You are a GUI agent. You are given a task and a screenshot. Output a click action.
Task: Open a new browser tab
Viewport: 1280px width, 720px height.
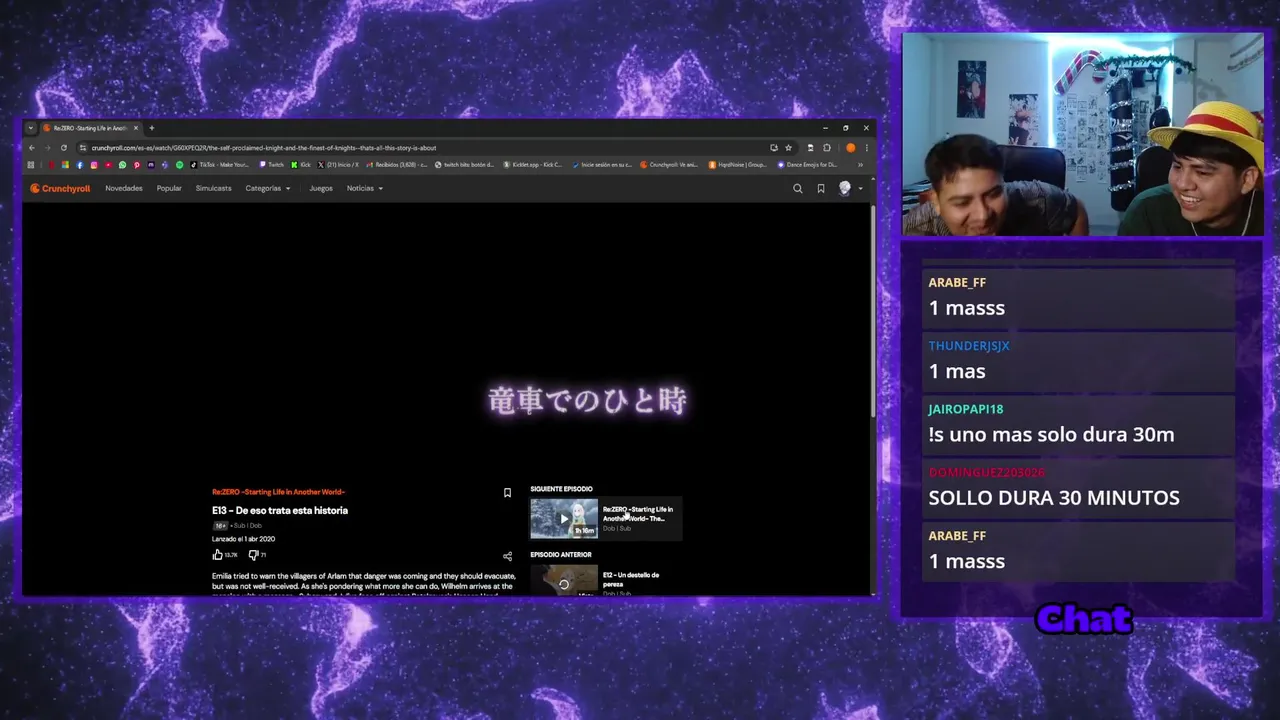coord(152,128)
